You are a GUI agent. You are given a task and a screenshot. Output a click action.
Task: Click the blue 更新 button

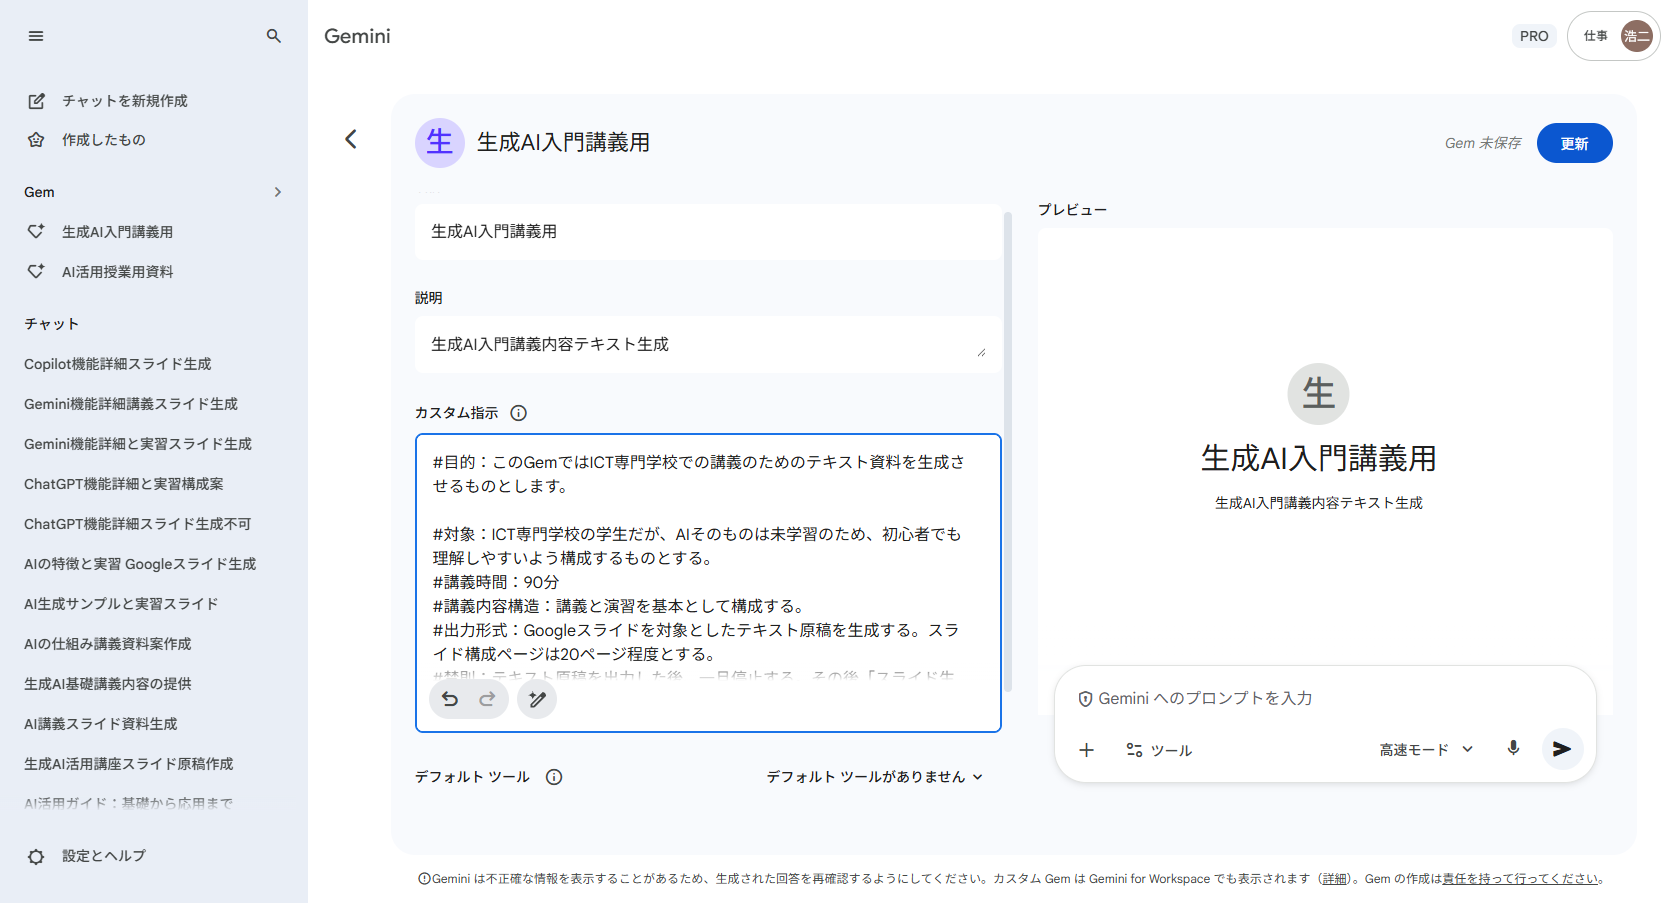tap(1574, 143)
